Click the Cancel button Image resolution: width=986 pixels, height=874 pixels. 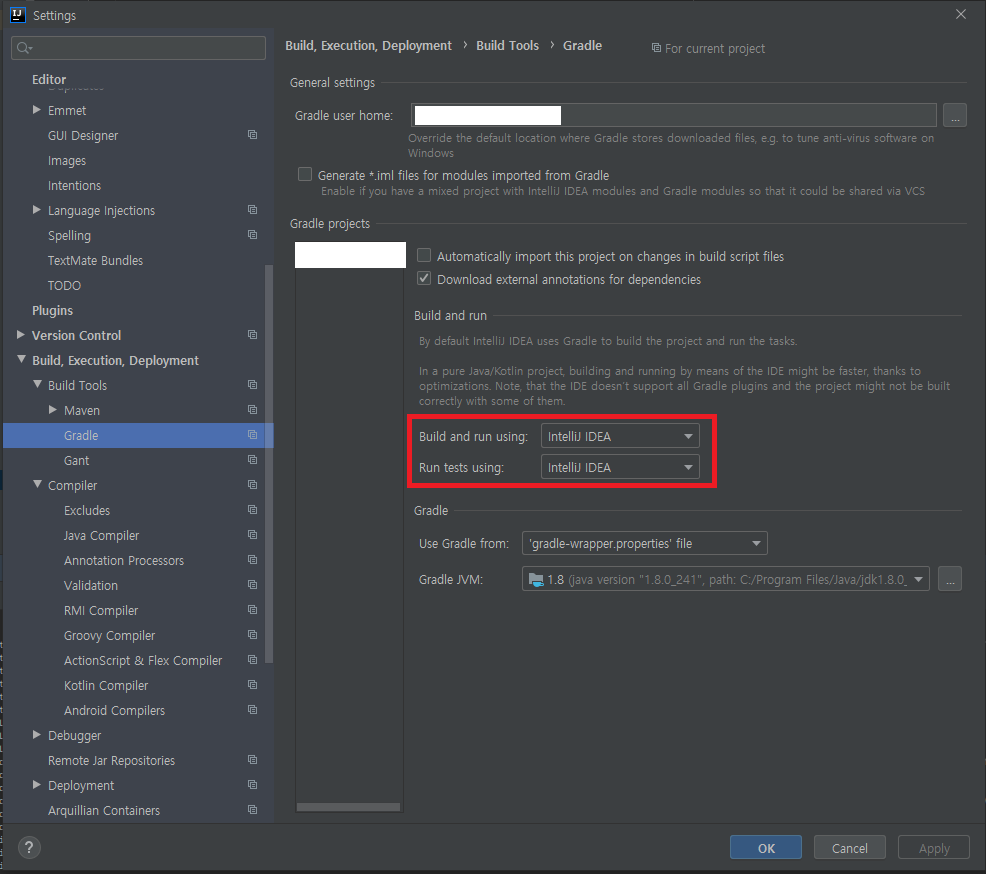(850, 848)
